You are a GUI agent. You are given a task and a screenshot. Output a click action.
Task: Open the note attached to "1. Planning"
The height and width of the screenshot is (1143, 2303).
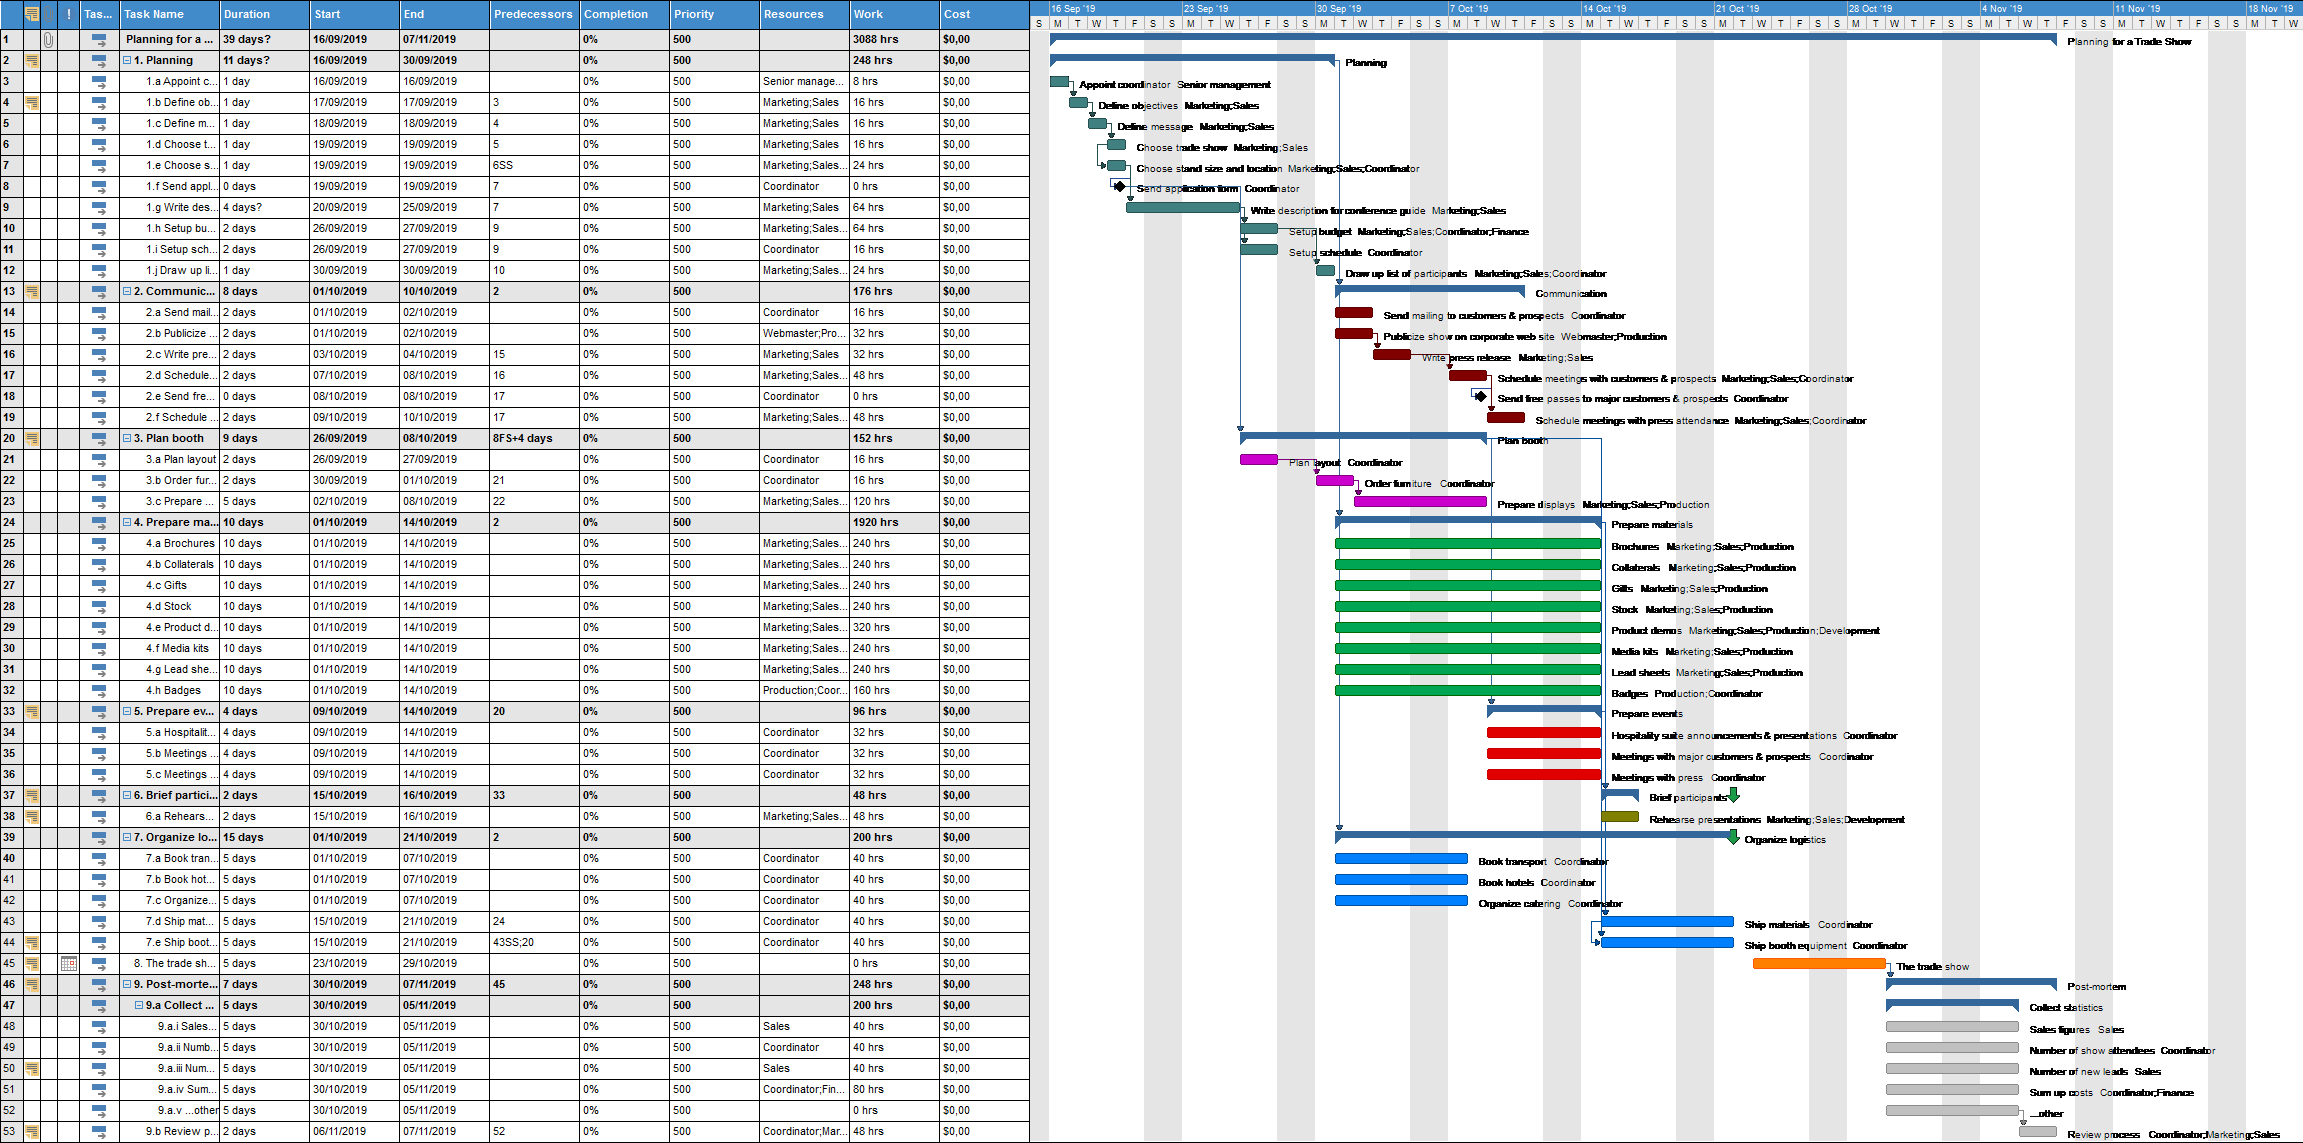coord(33,60)
